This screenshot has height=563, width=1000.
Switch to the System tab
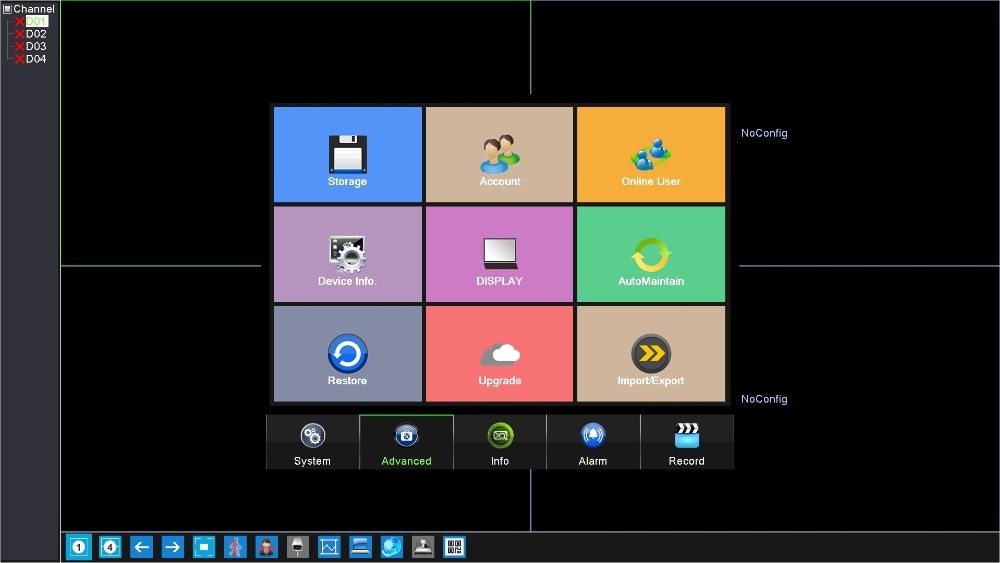click(312, 442)
